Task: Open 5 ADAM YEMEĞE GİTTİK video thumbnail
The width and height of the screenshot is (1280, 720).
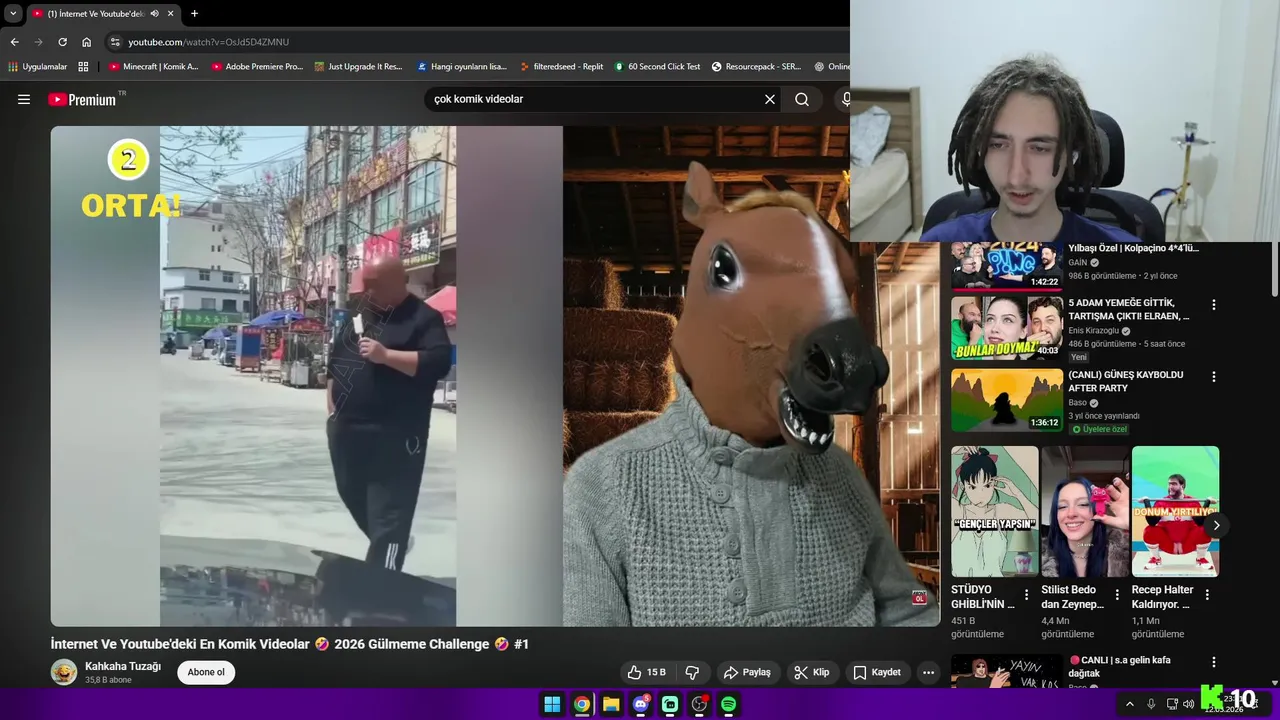Action: tap(1006, 328)
